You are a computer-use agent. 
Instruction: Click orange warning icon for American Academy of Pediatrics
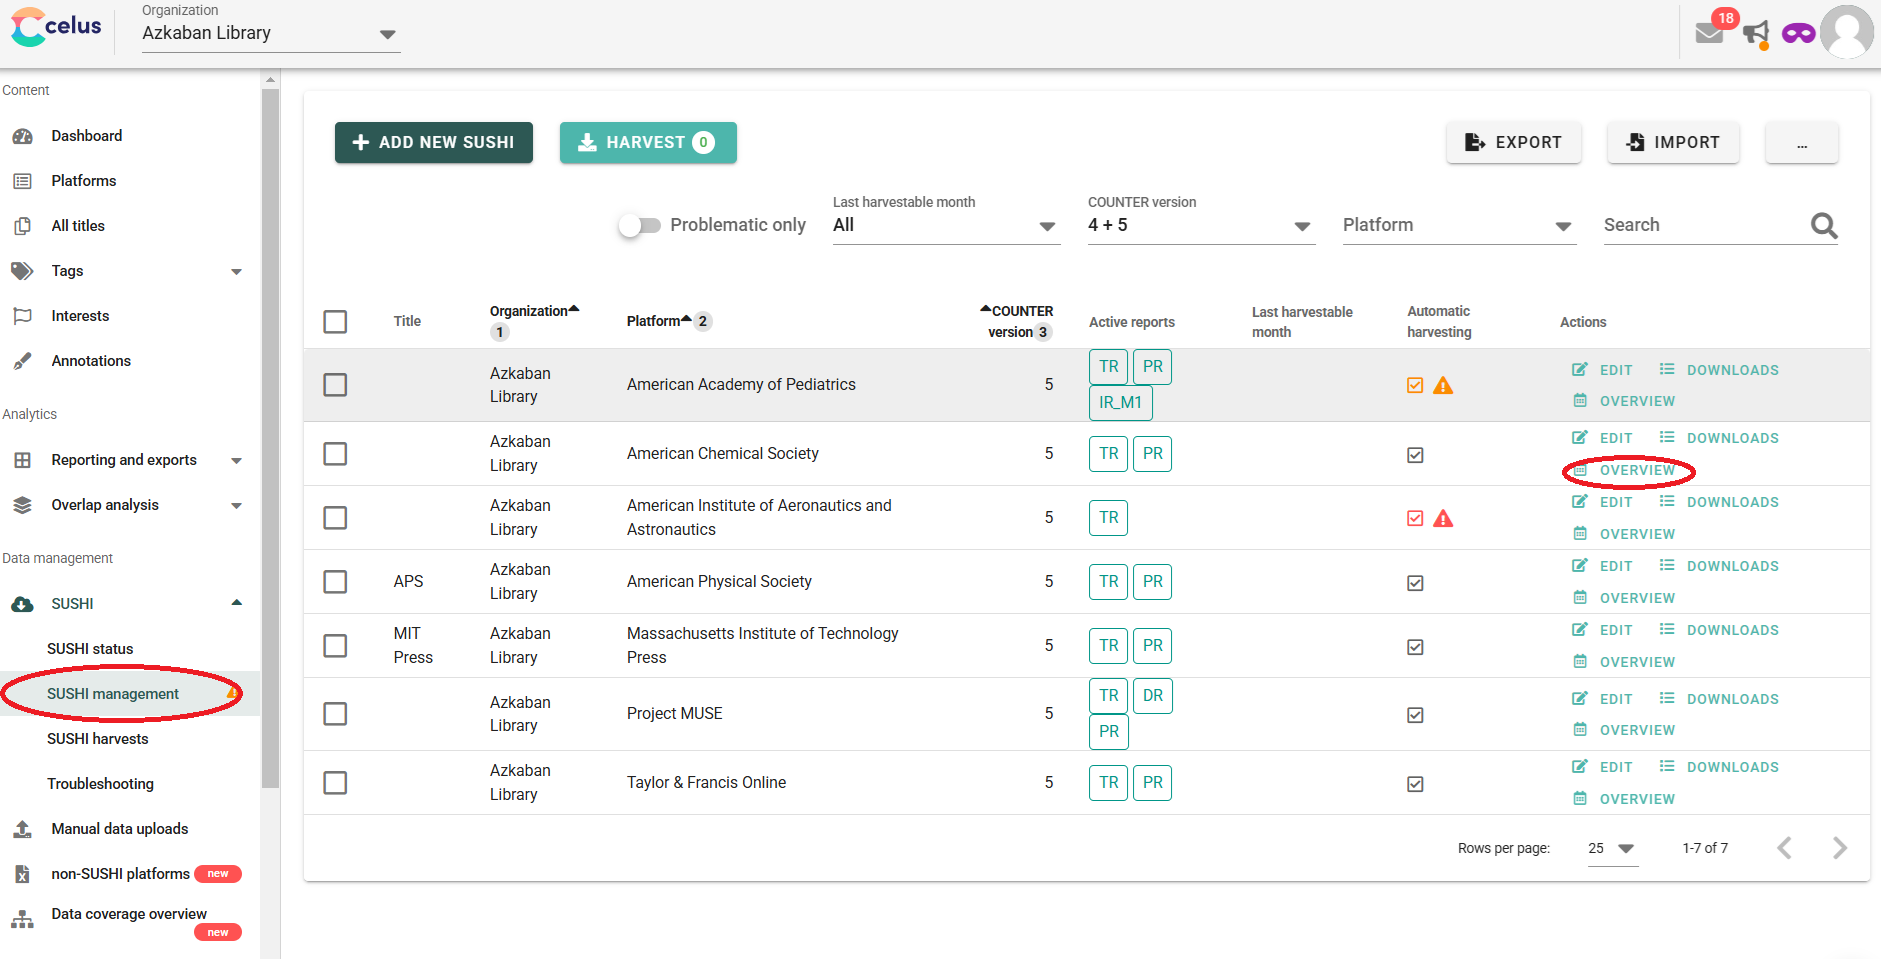(1443, 385)
